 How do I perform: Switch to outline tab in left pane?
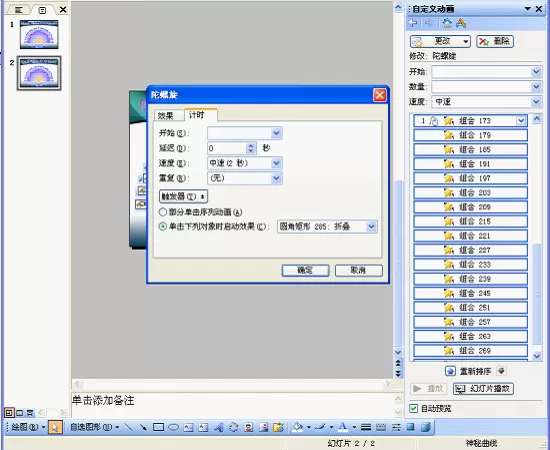[19, 10]
